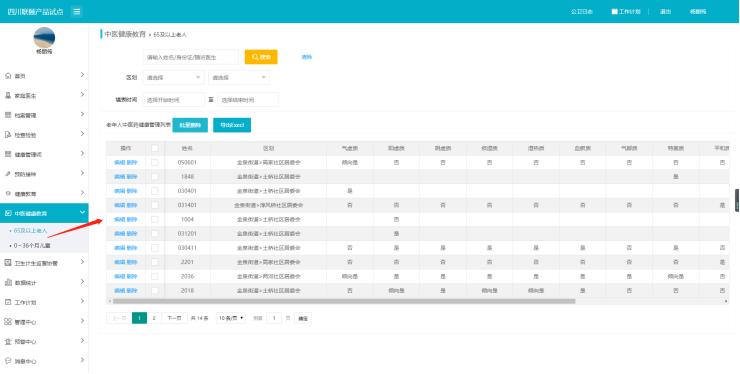Focus the jump-to-page number input
Screen dimensions: 740x374
point(274,318)
